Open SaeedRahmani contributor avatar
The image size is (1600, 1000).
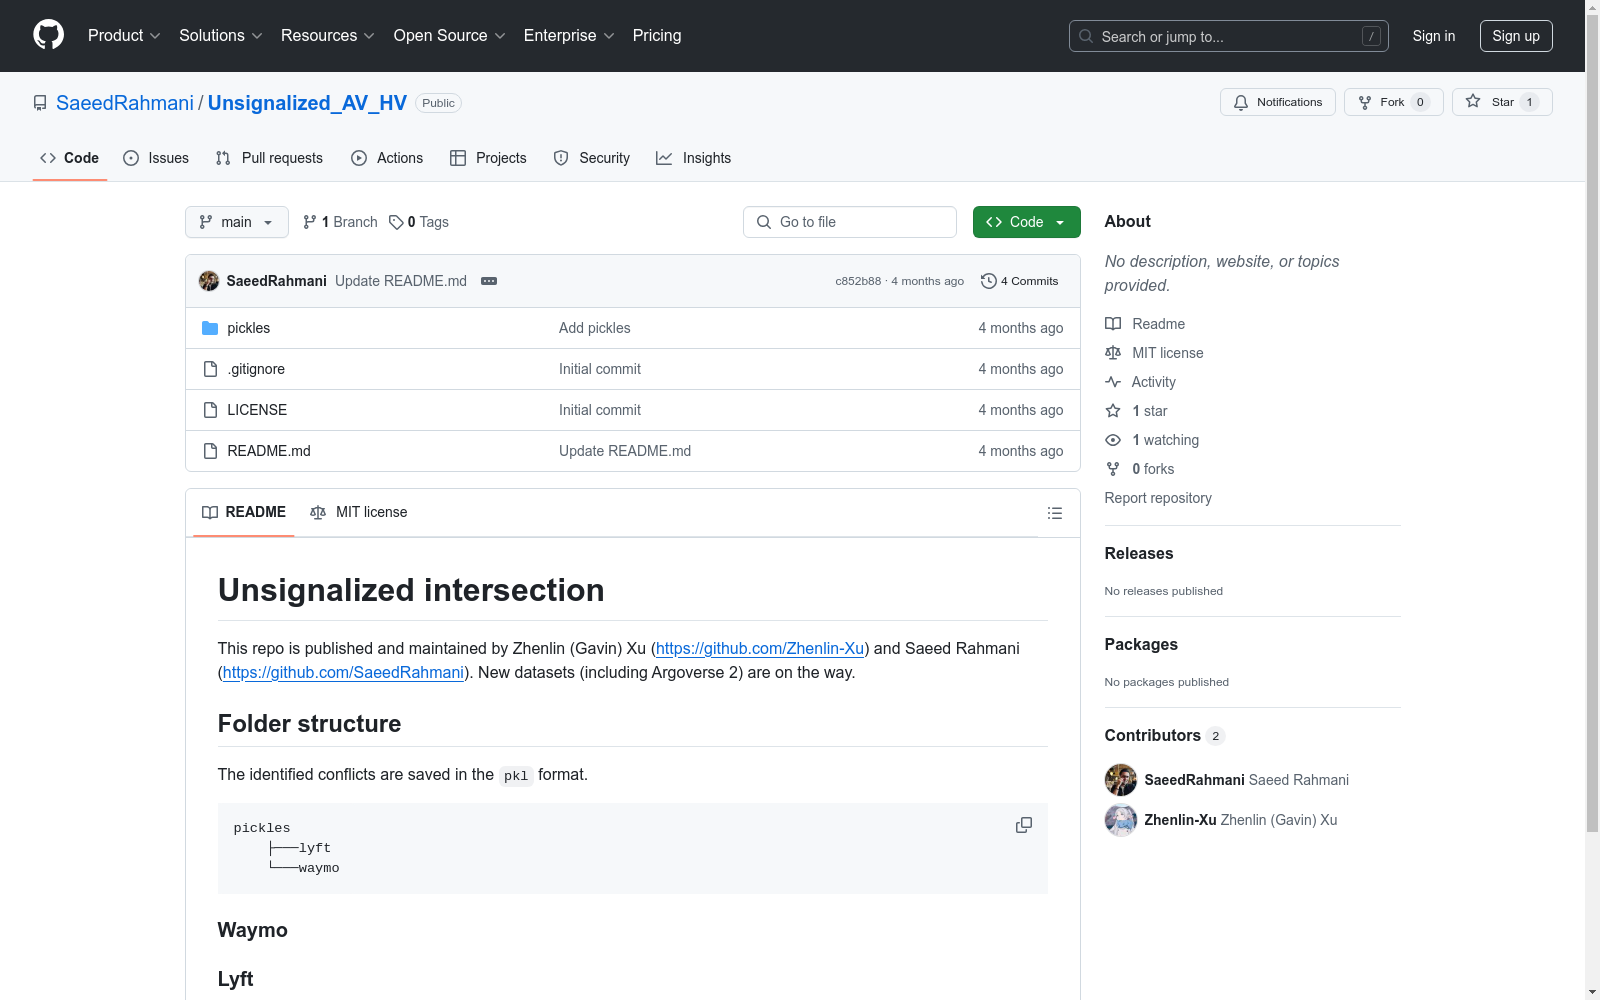(1121, 780)
